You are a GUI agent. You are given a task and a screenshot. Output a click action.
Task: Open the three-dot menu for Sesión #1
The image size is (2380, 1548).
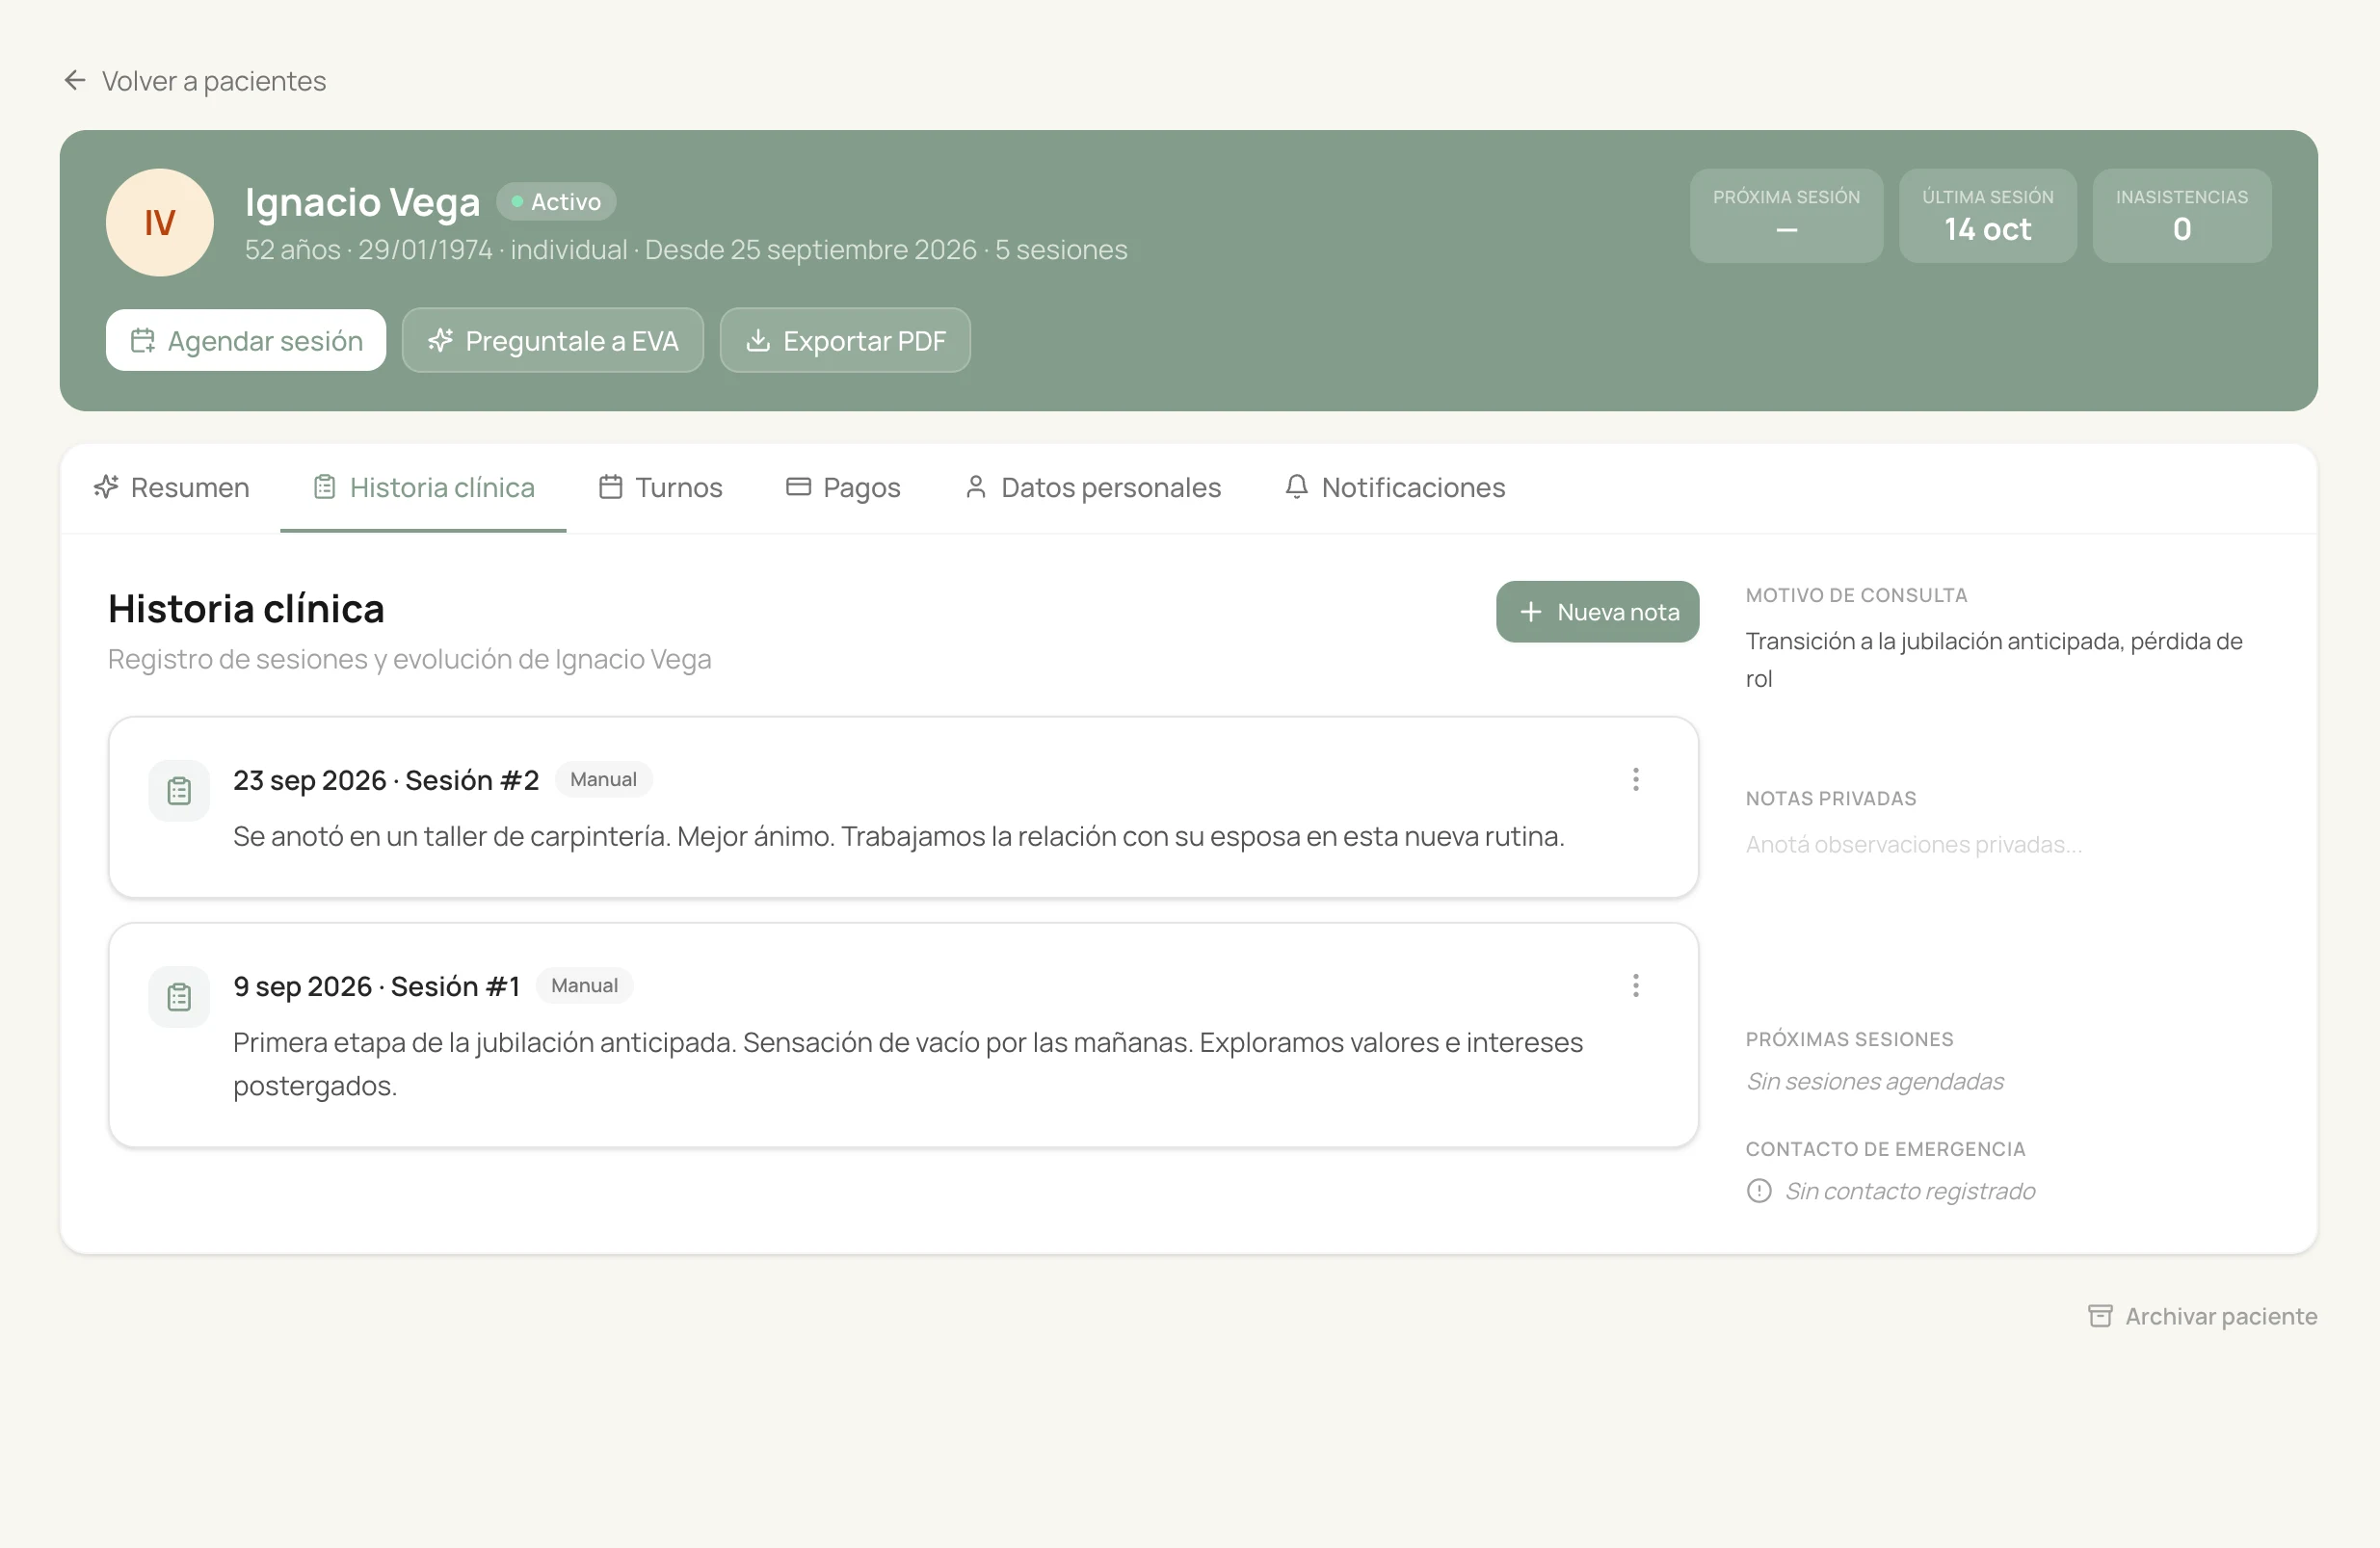coord(1636,986)
